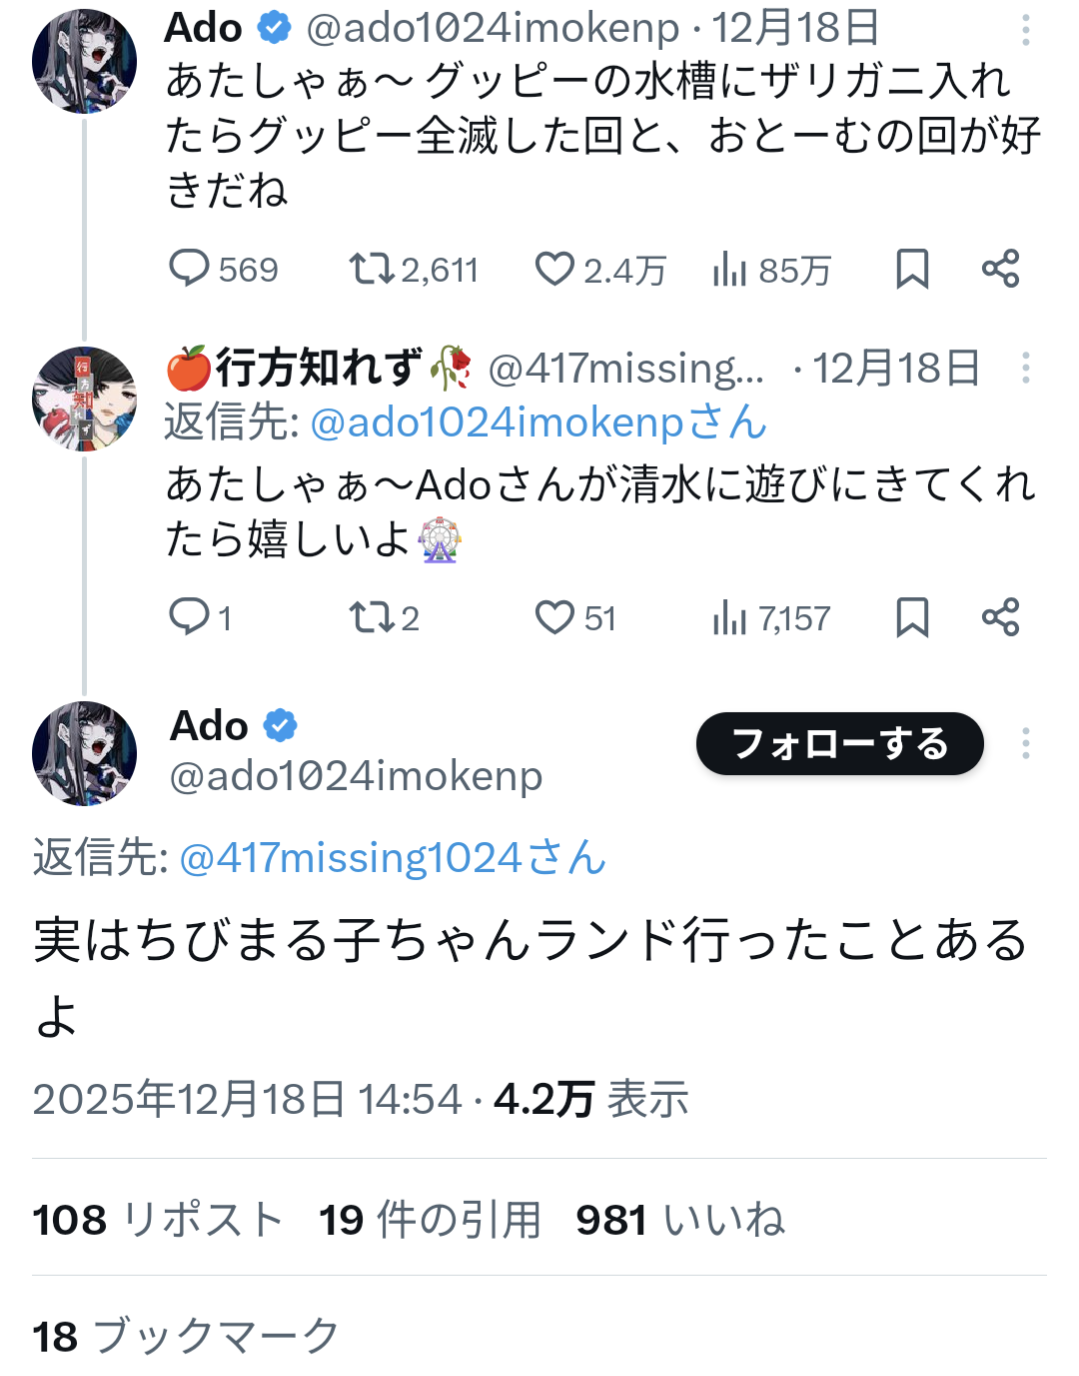Open more options on main Ado tweet
This screenshot has width=1079, height=1376.
tap(1025, 743)
